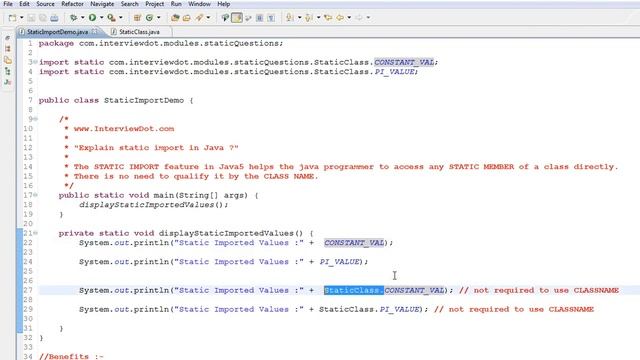Open the Project menu
640x360 pixels.
pyautogui.click(x=155, y=4)
